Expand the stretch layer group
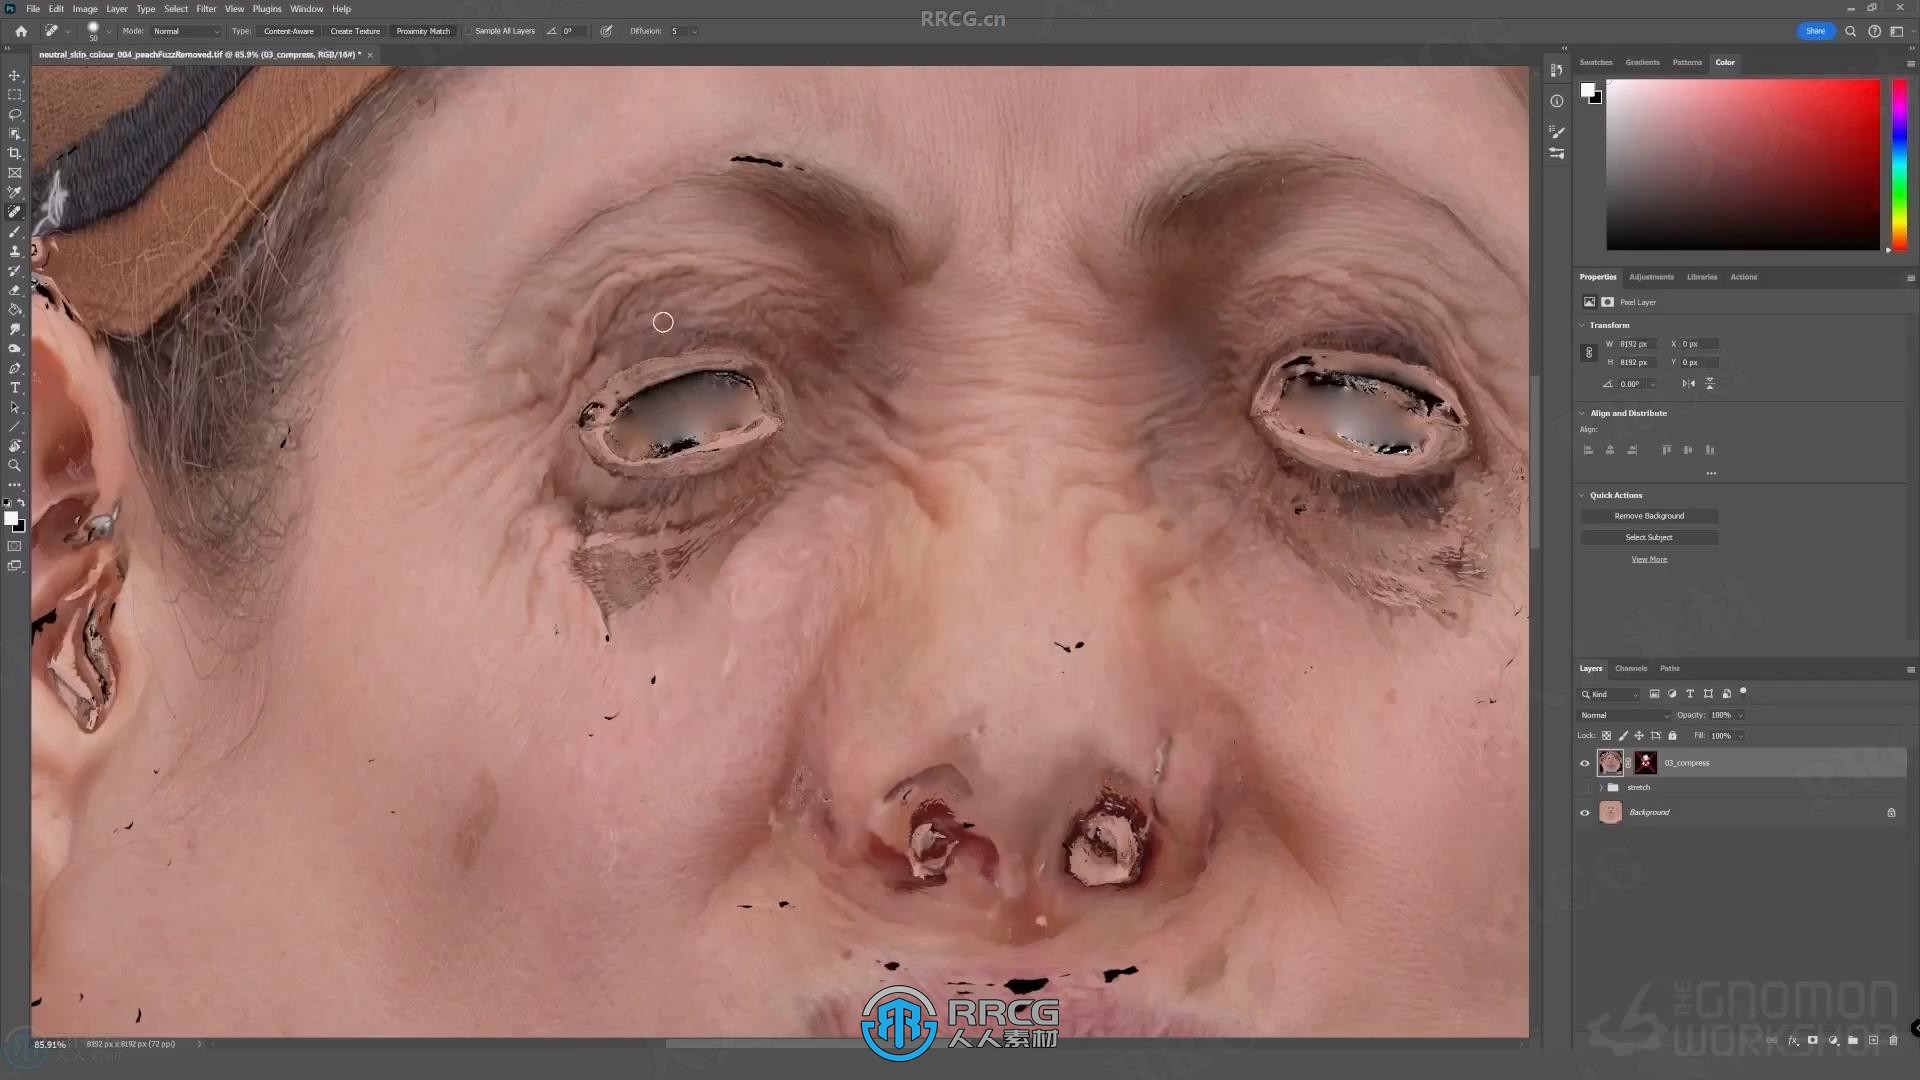The height and width of the screenshot is (1080, 1920). [1601, 788]
